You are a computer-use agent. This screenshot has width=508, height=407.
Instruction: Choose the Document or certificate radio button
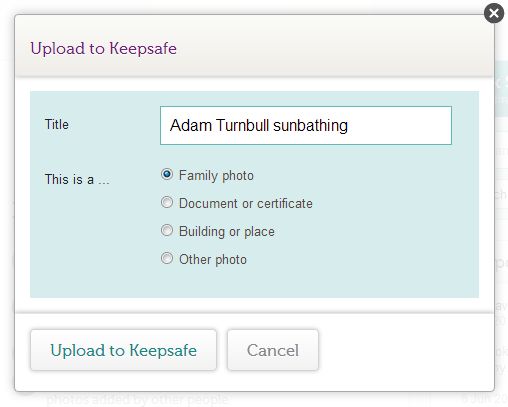[167, 202]
